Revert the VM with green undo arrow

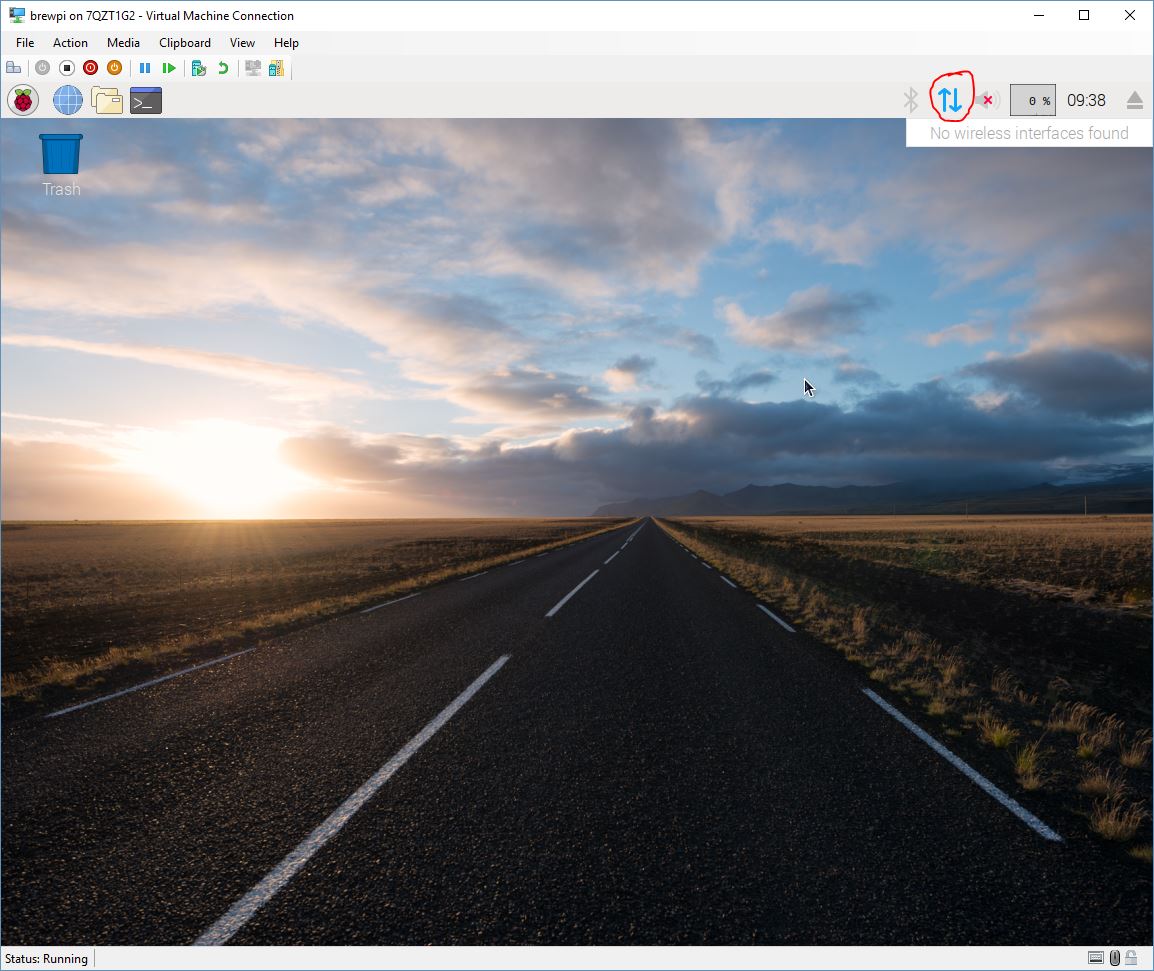(x=223, y=68)
